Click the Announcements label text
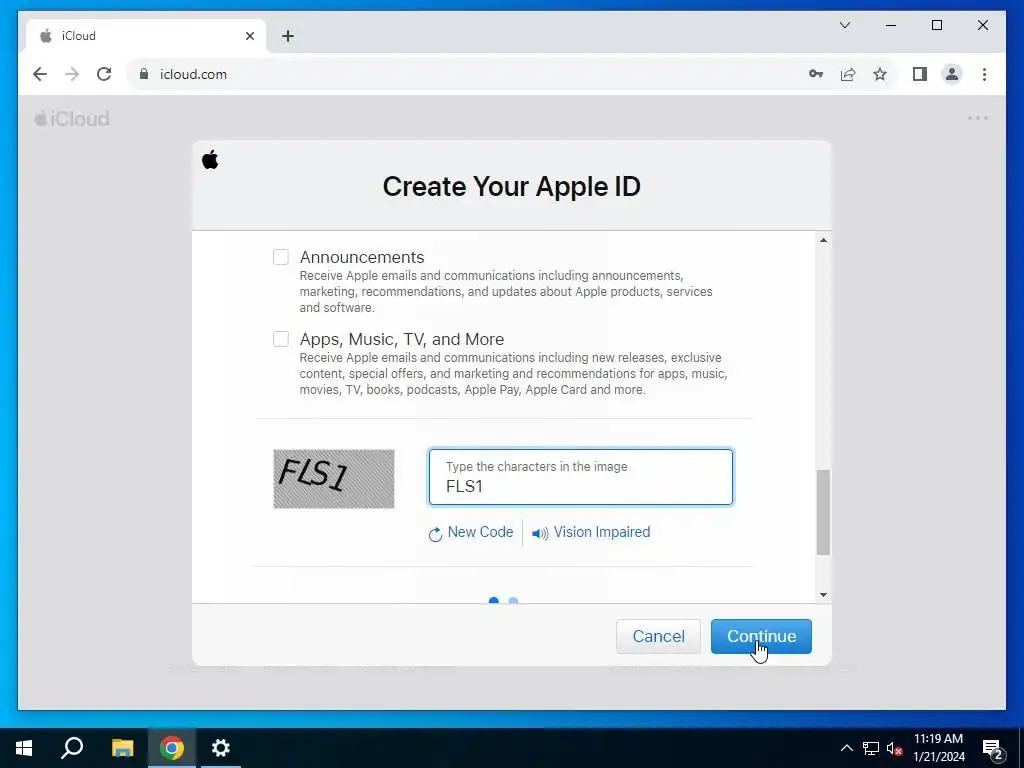 coord(362,257)
